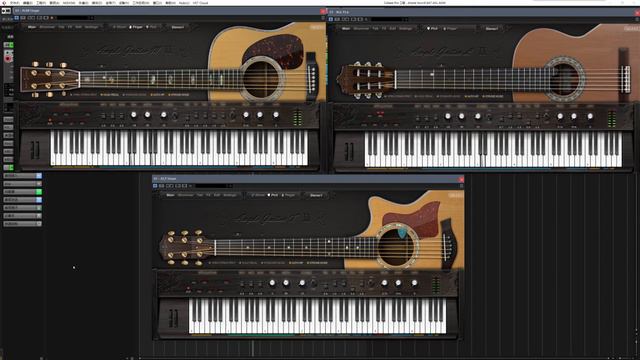Screen dimensions: 640x360
Task: Open Settings tab in the Taylor cutaway guitar window
Action: point(230,195)
